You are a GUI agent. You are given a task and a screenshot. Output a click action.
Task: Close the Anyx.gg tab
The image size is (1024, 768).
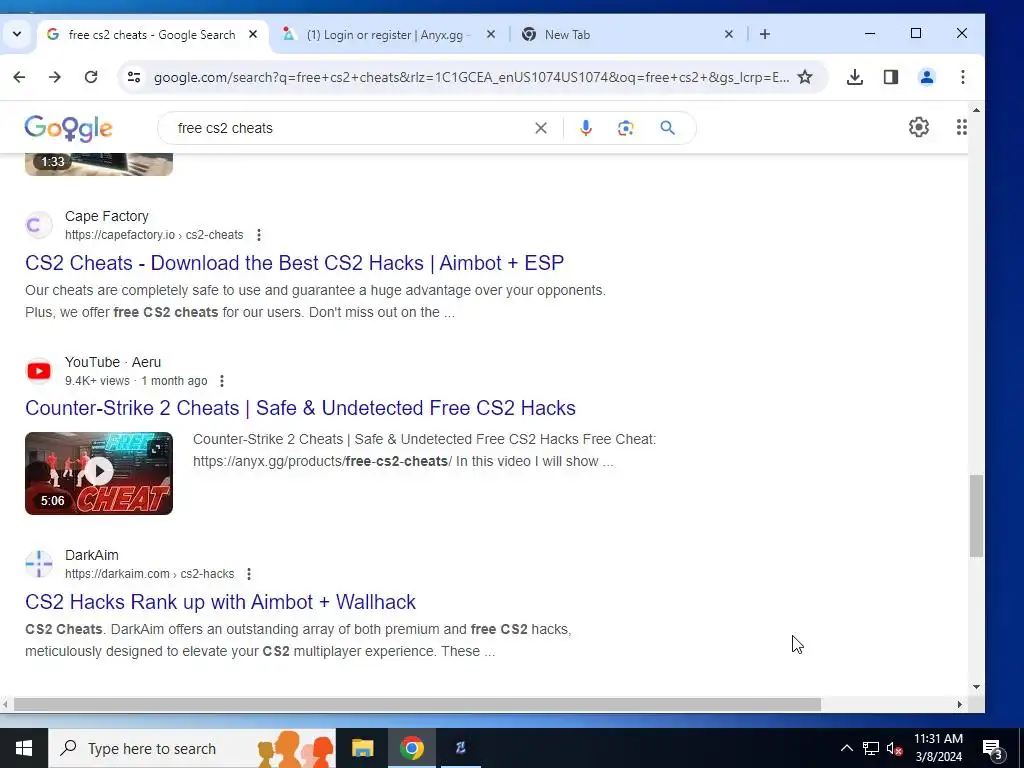click(491, 35)
